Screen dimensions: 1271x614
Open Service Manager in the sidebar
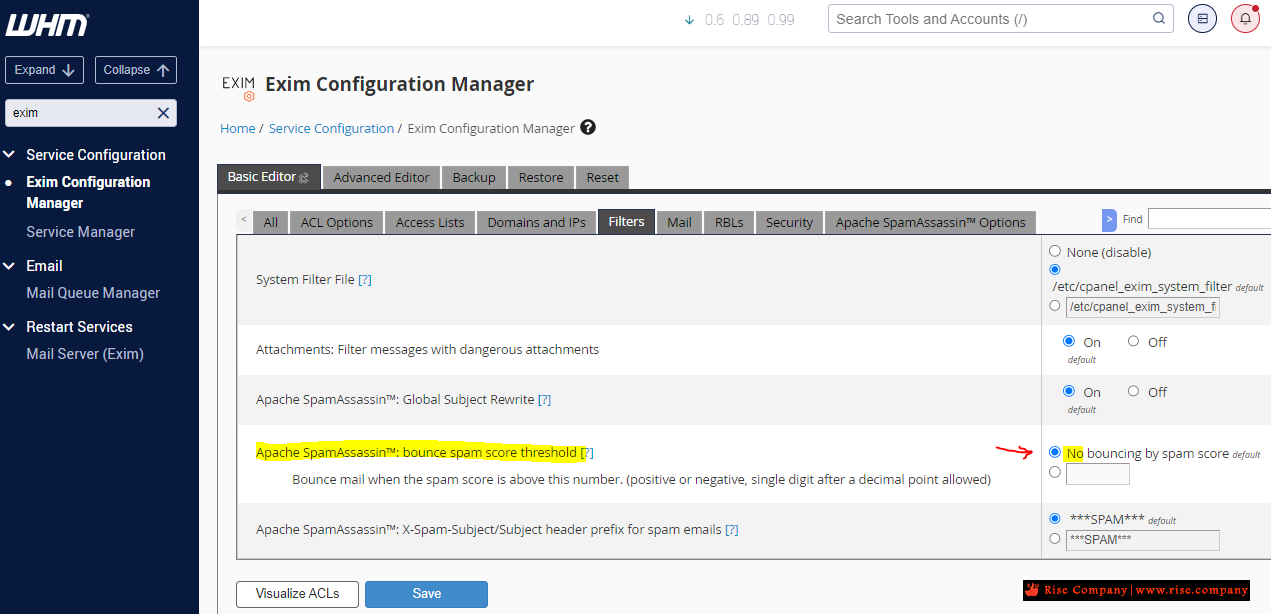[80, 232]
